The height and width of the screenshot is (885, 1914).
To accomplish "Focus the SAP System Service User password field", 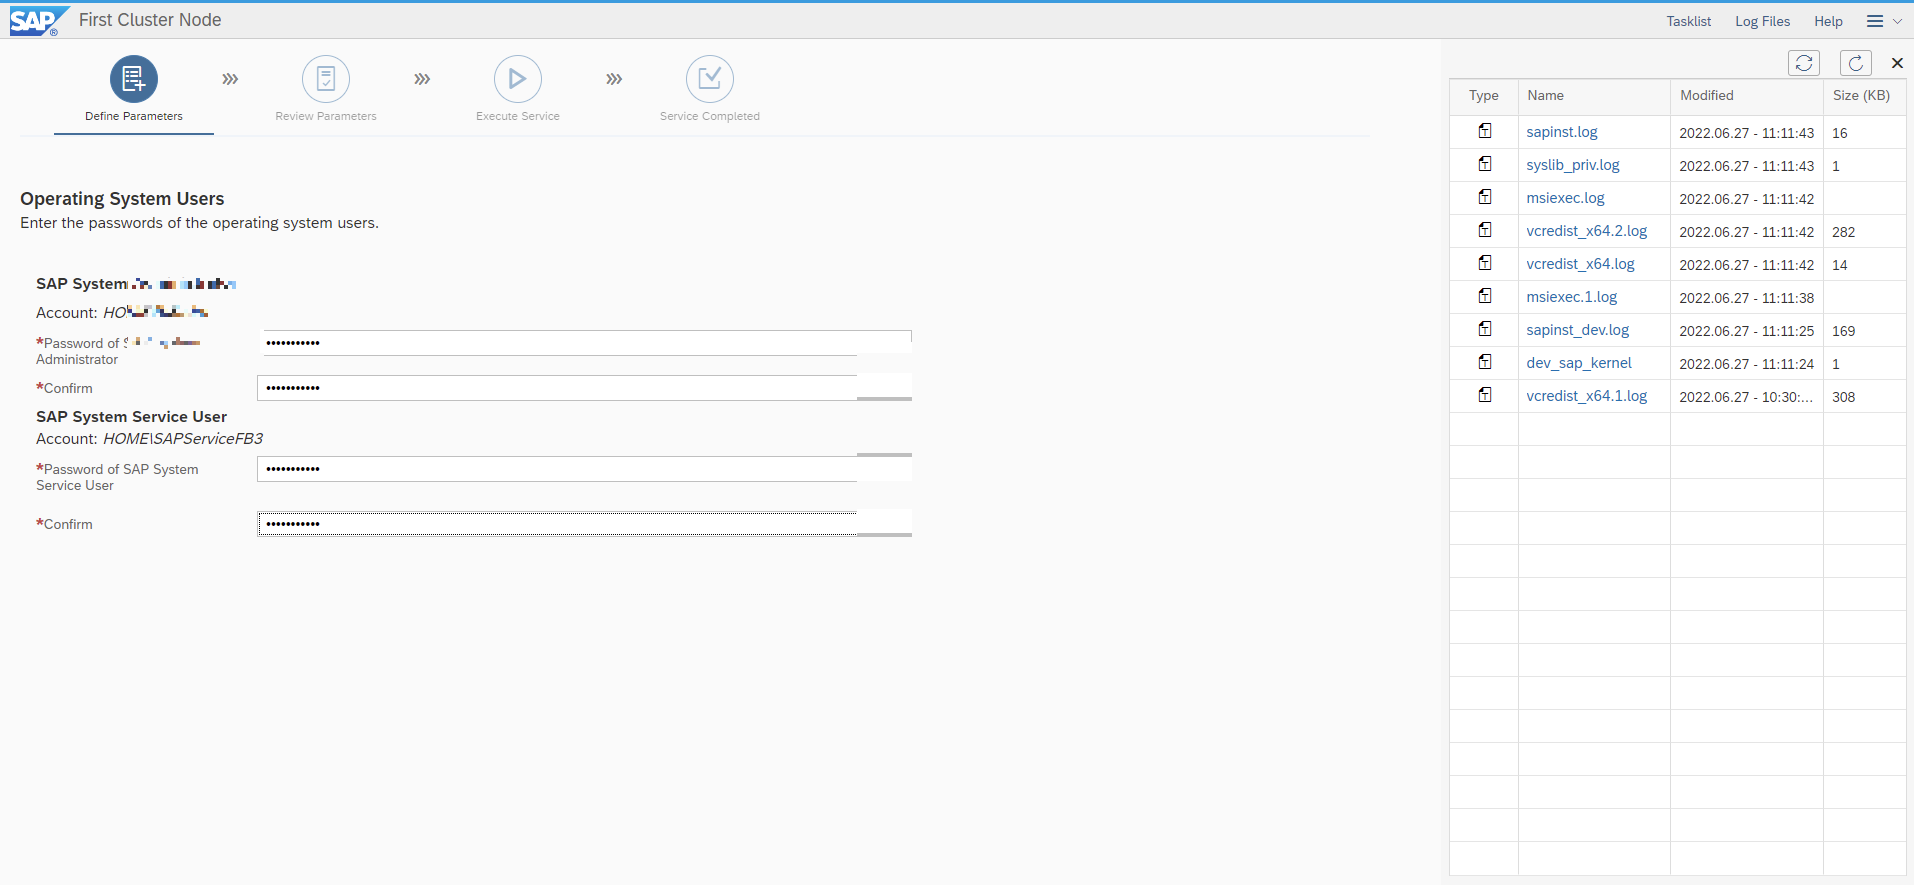I will click(584, 469).
